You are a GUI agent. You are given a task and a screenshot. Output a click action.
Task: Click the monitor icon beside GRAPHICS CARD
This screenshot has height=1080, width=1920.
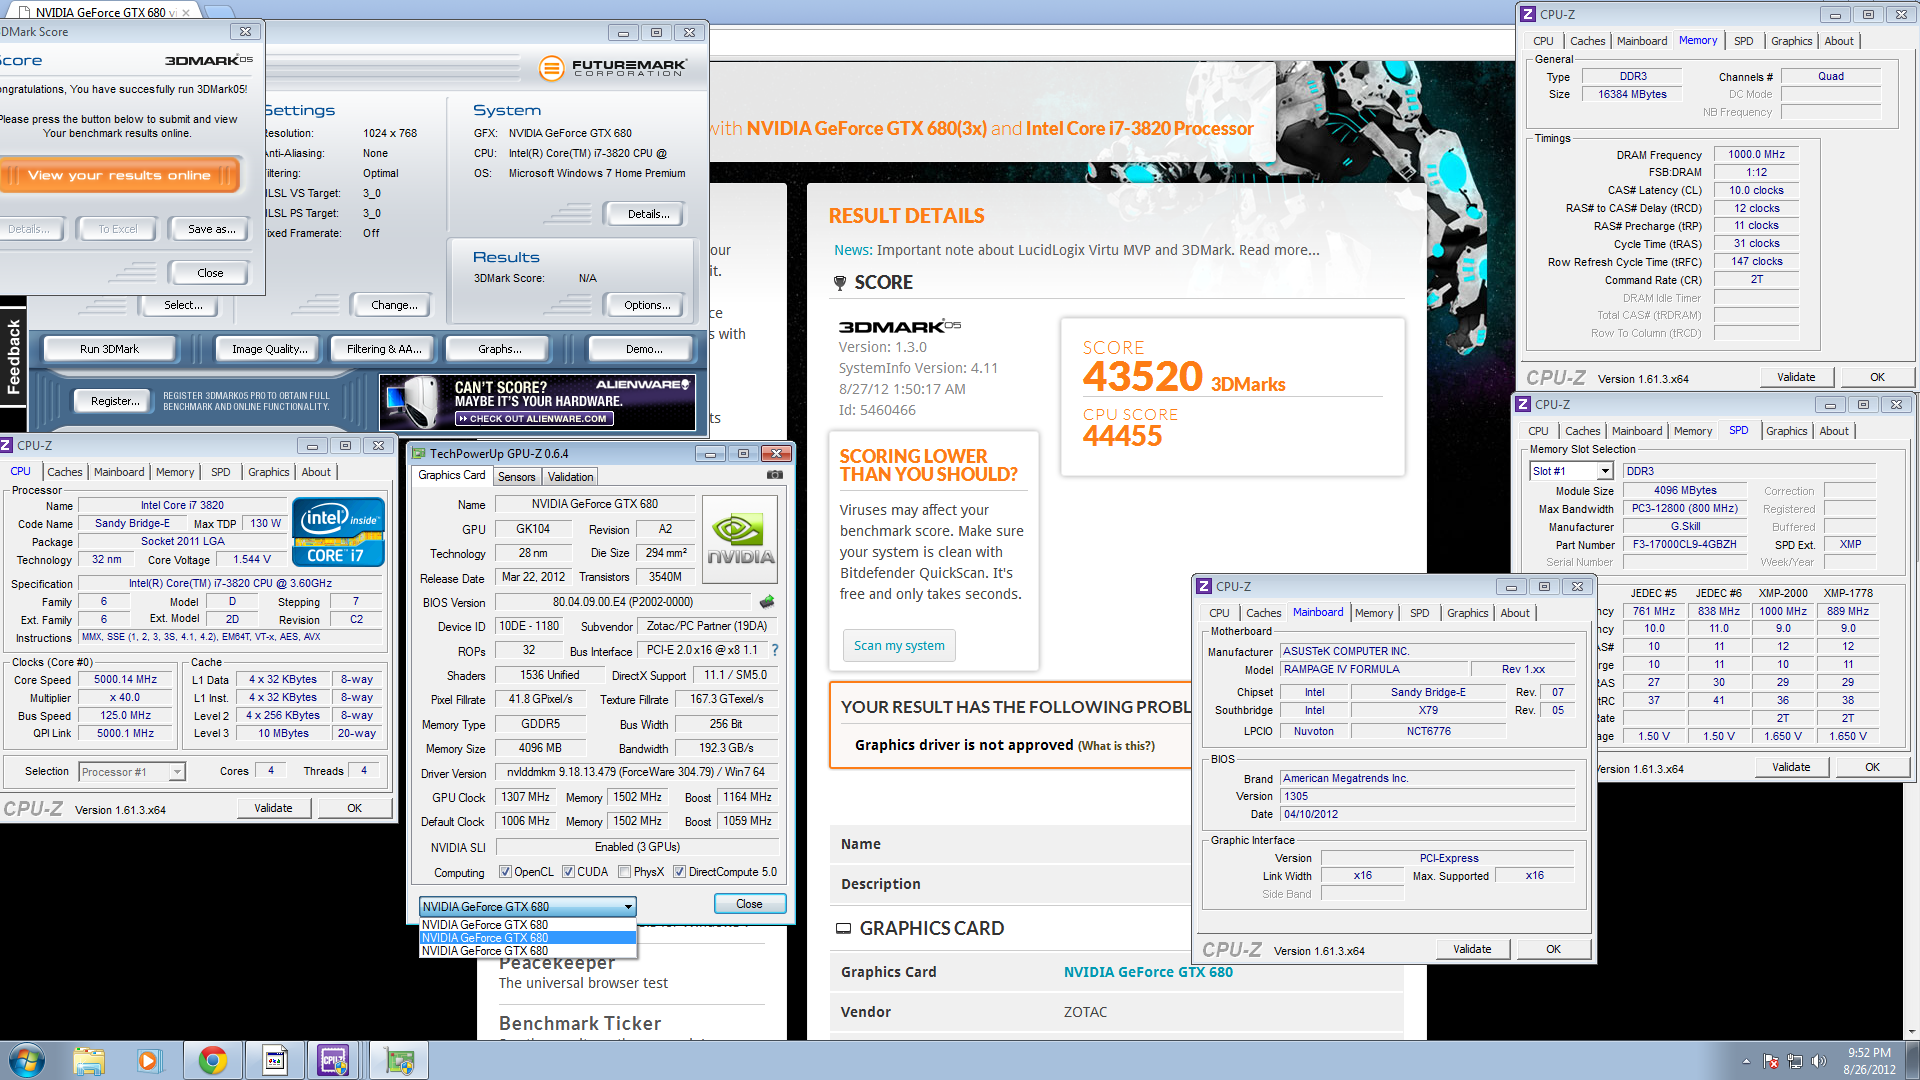(844, 928)
